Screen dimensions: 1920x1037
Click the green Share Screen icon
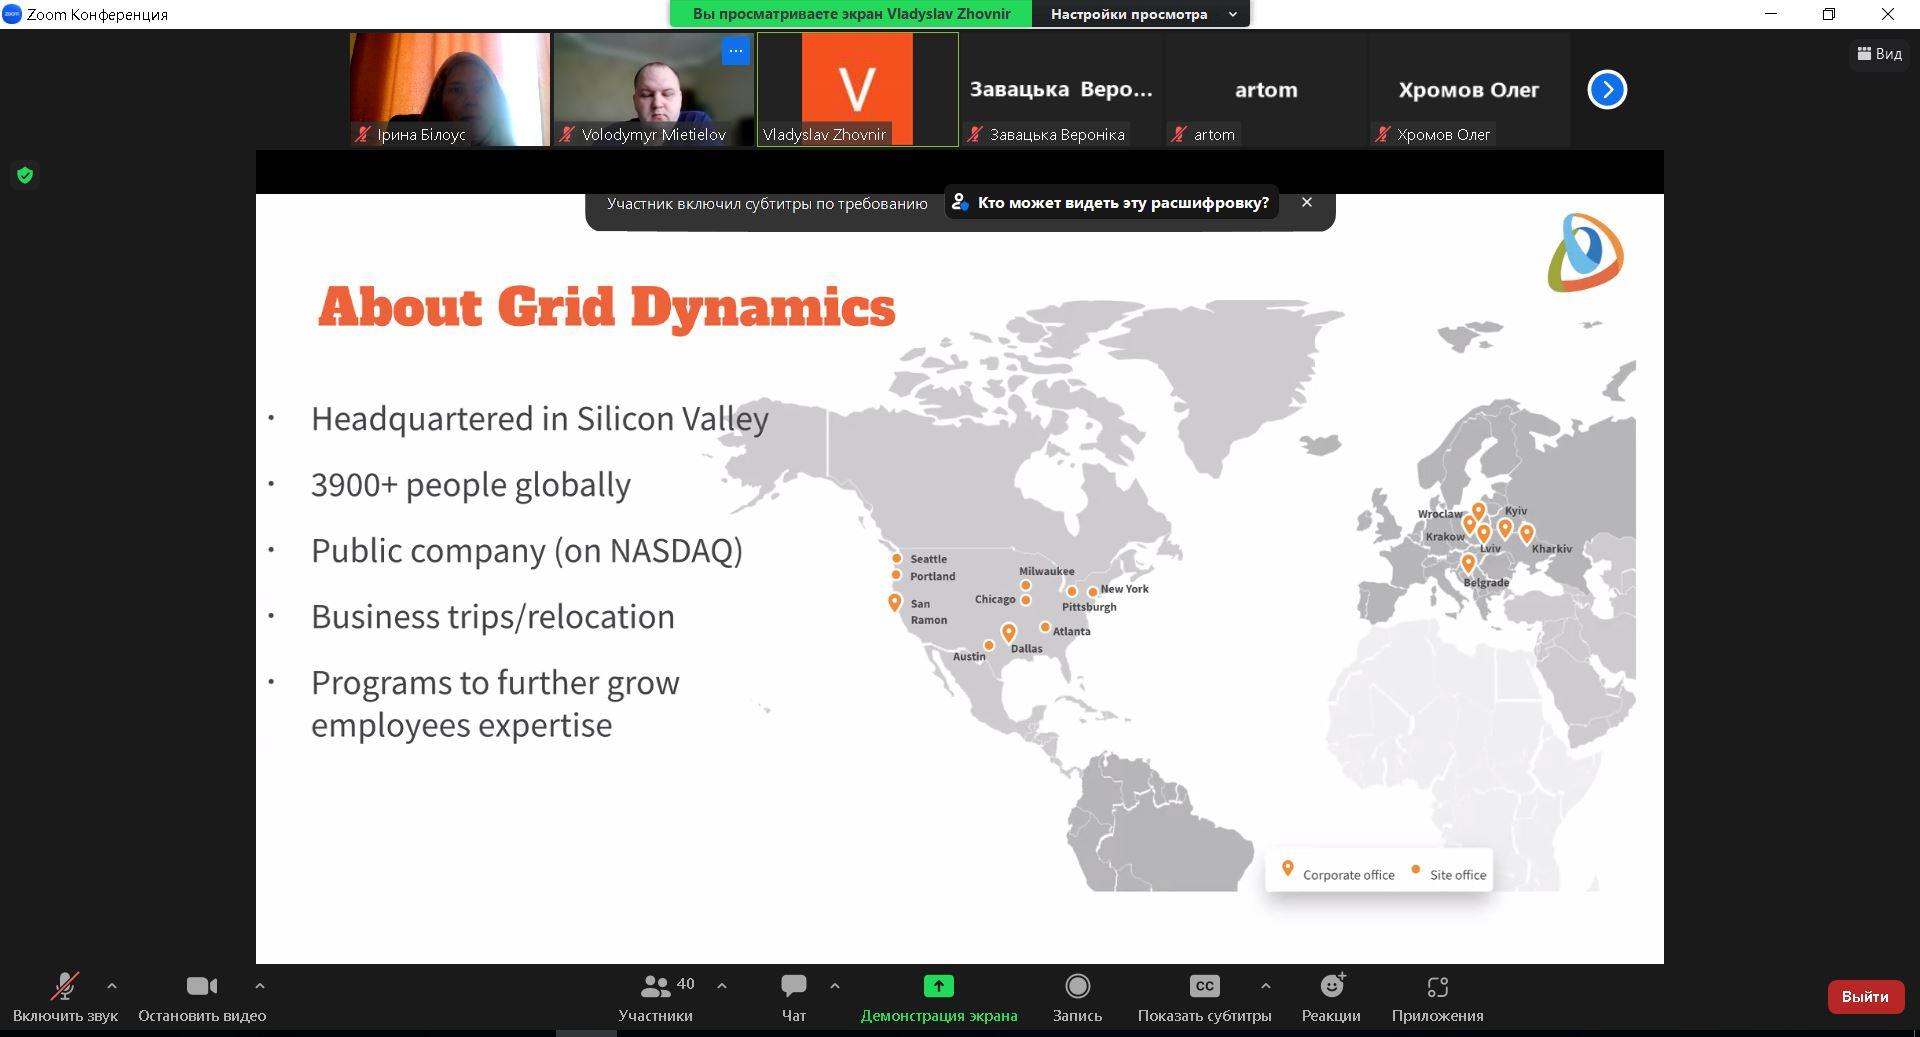tap(938, 987)
